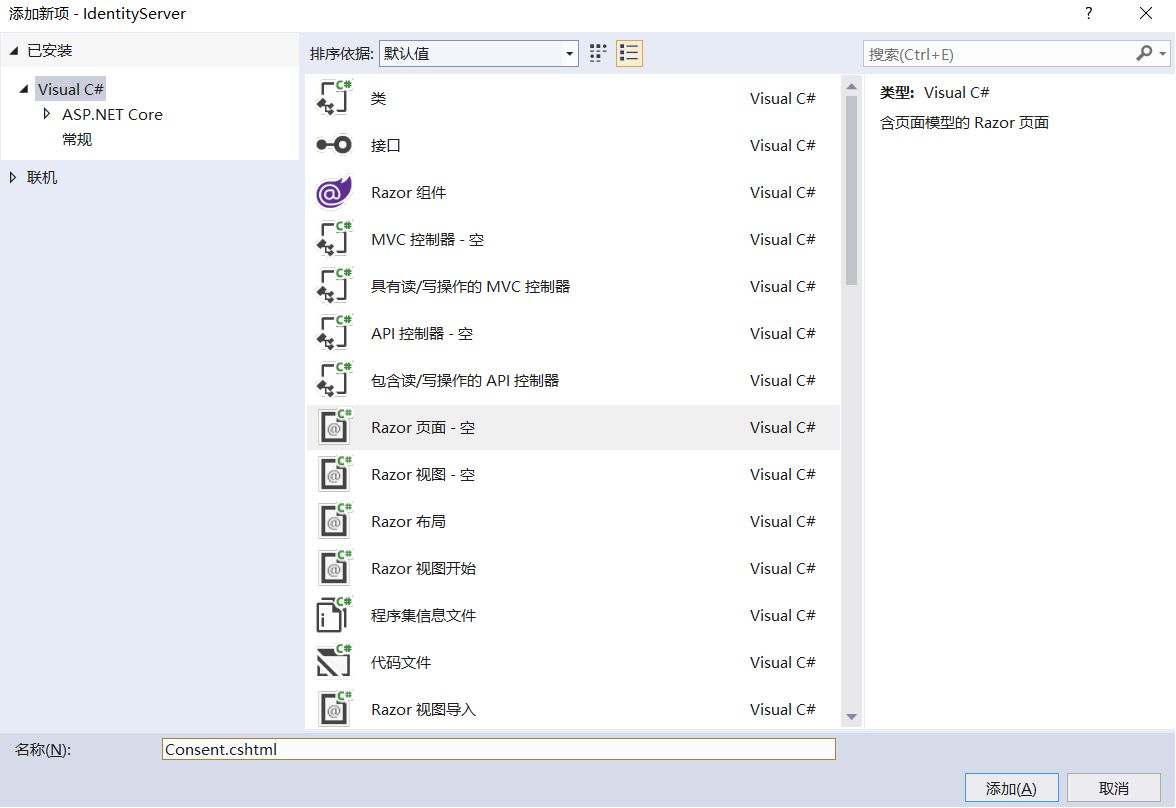Screen dimensions: 1176x808
Task: Select the 类 class template icon
Action: (x=334, y=98)
